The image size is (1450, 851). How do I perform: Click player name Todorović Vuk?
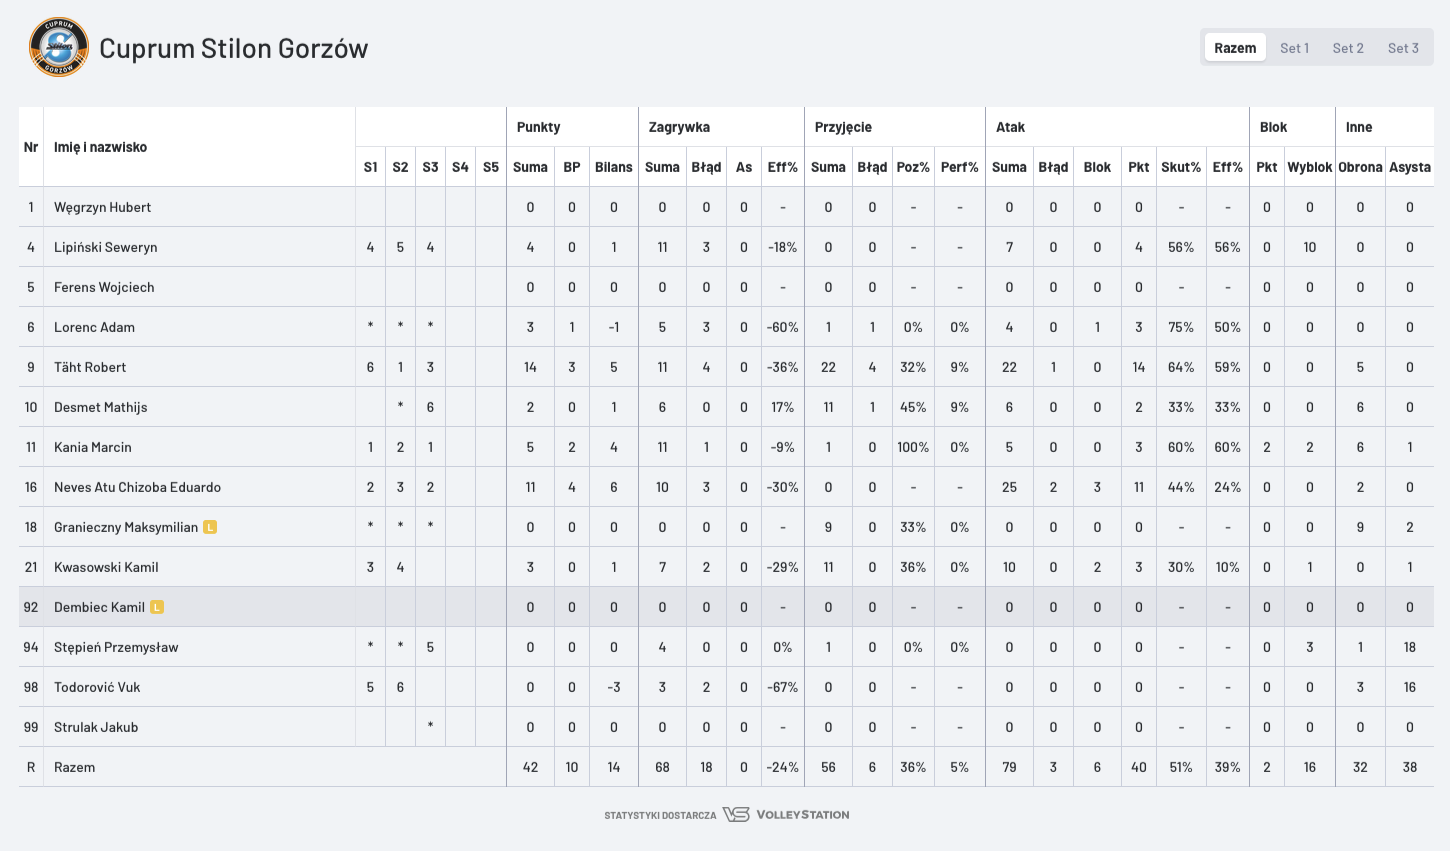[97, 687]
